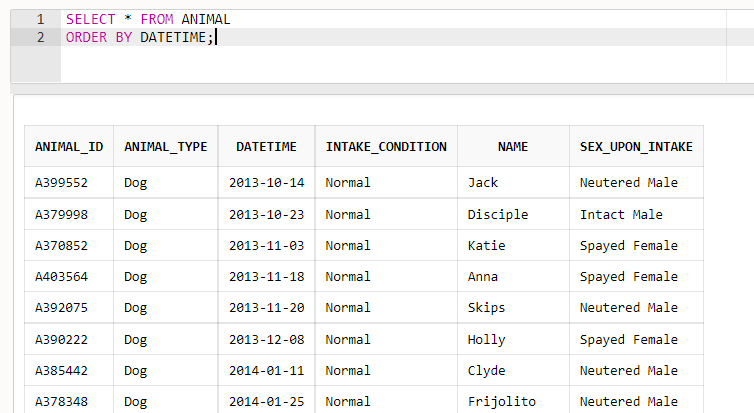Screen dimensions: 754x413
Task: Select line number 1 in the gutter
Action: (x=40, y=19)
